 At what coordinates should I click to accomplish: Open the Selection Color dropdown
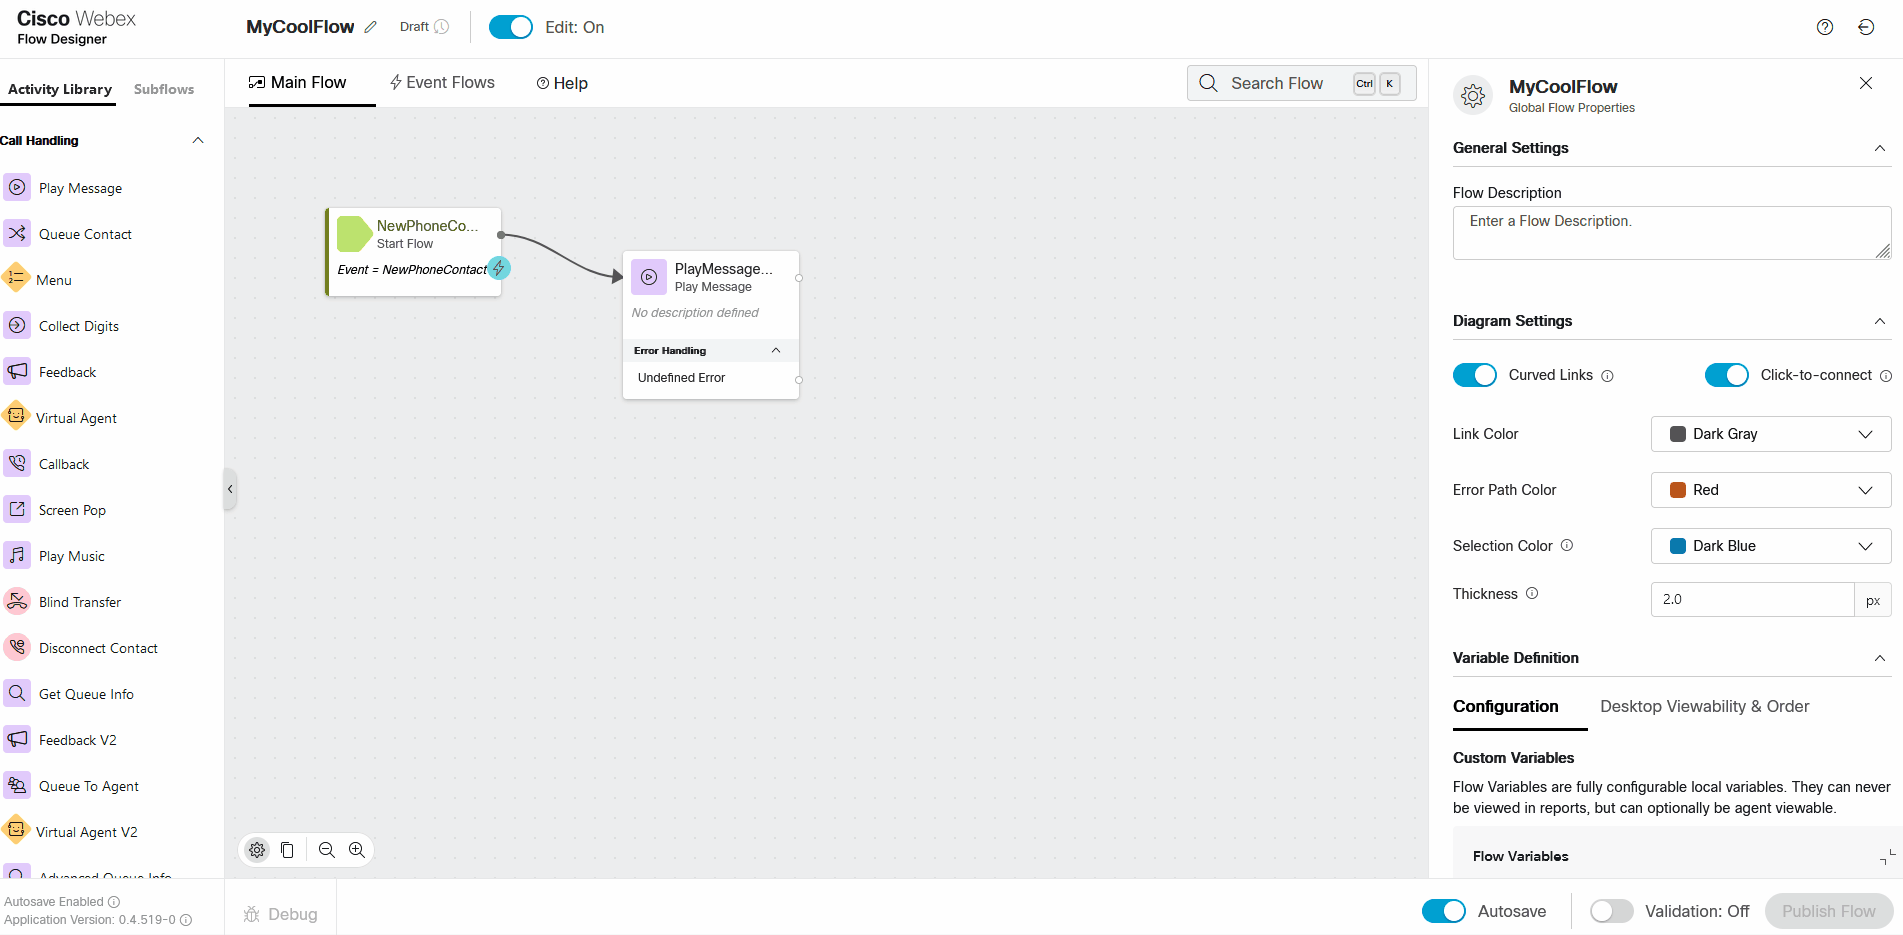[1770, 546]
